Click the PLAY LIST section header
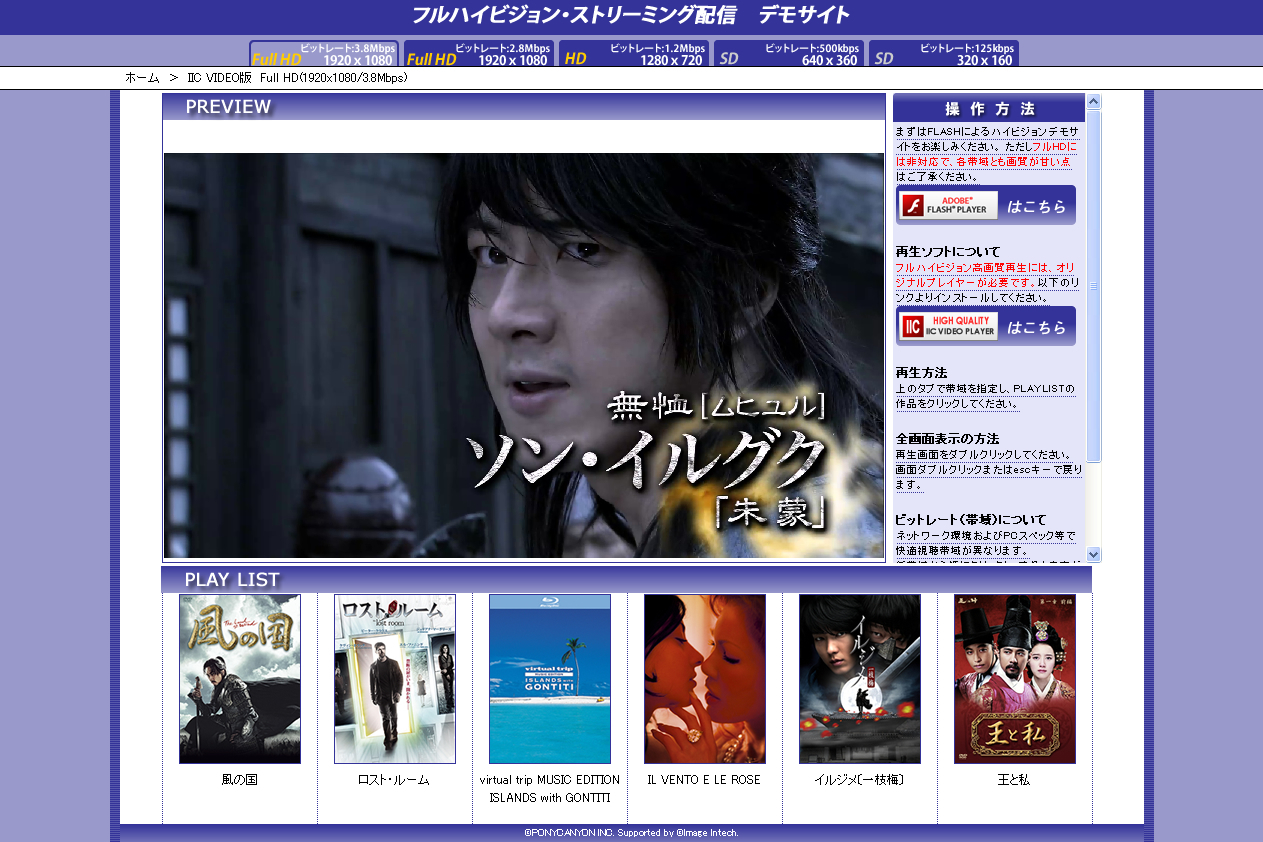1263x842 pixels. tap(626, 580)
